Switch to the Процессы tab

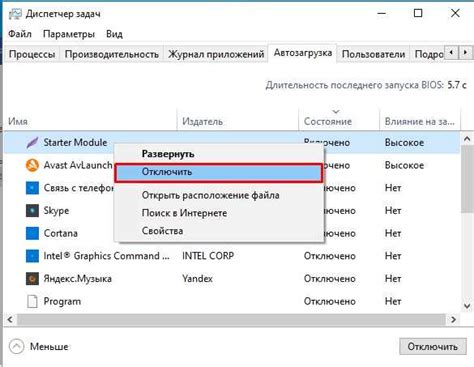pyautogui.click(x=32, y=54)
